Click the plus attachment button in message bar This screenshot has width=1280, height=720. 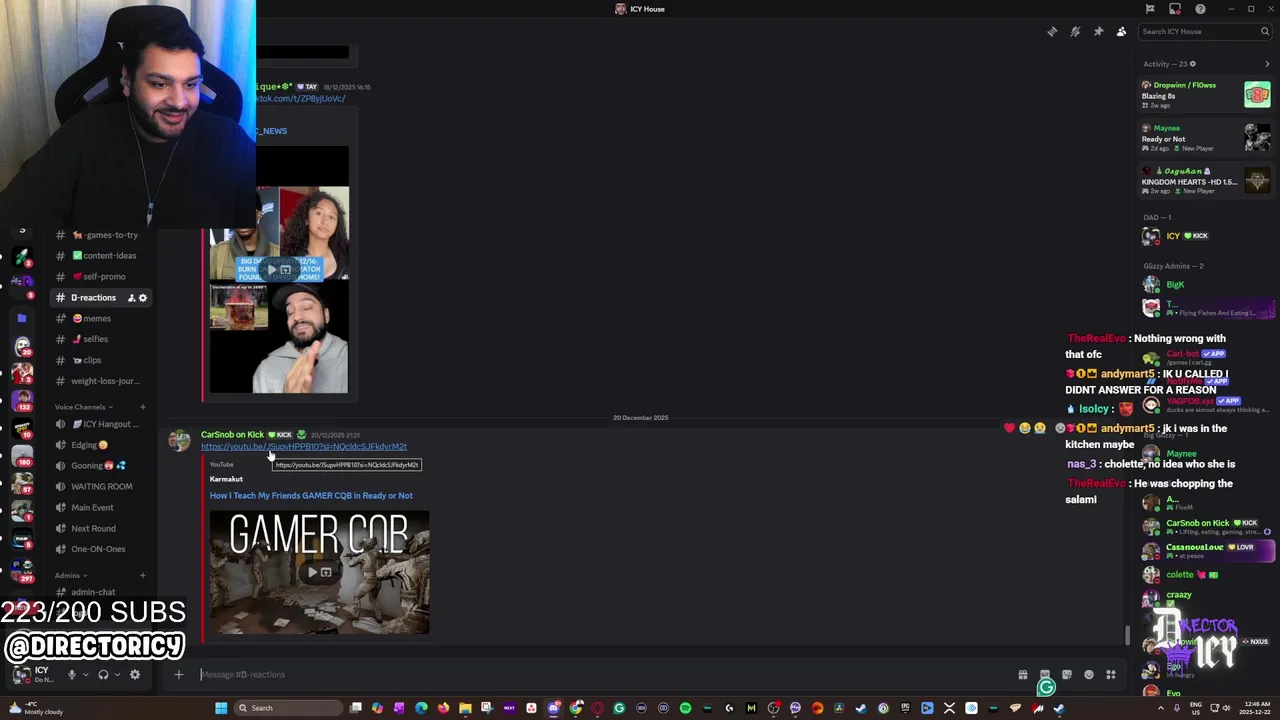178,675
